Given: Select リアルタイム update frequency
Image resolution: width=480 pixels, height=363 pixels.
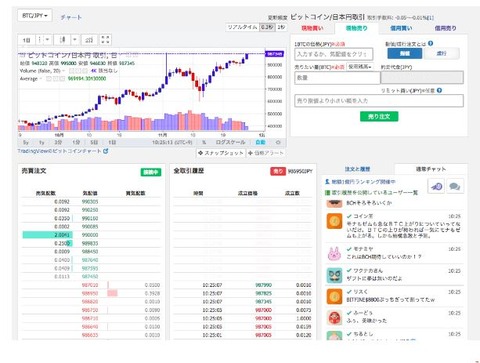Looking at the screenshot, I should (x=242, y=27).
